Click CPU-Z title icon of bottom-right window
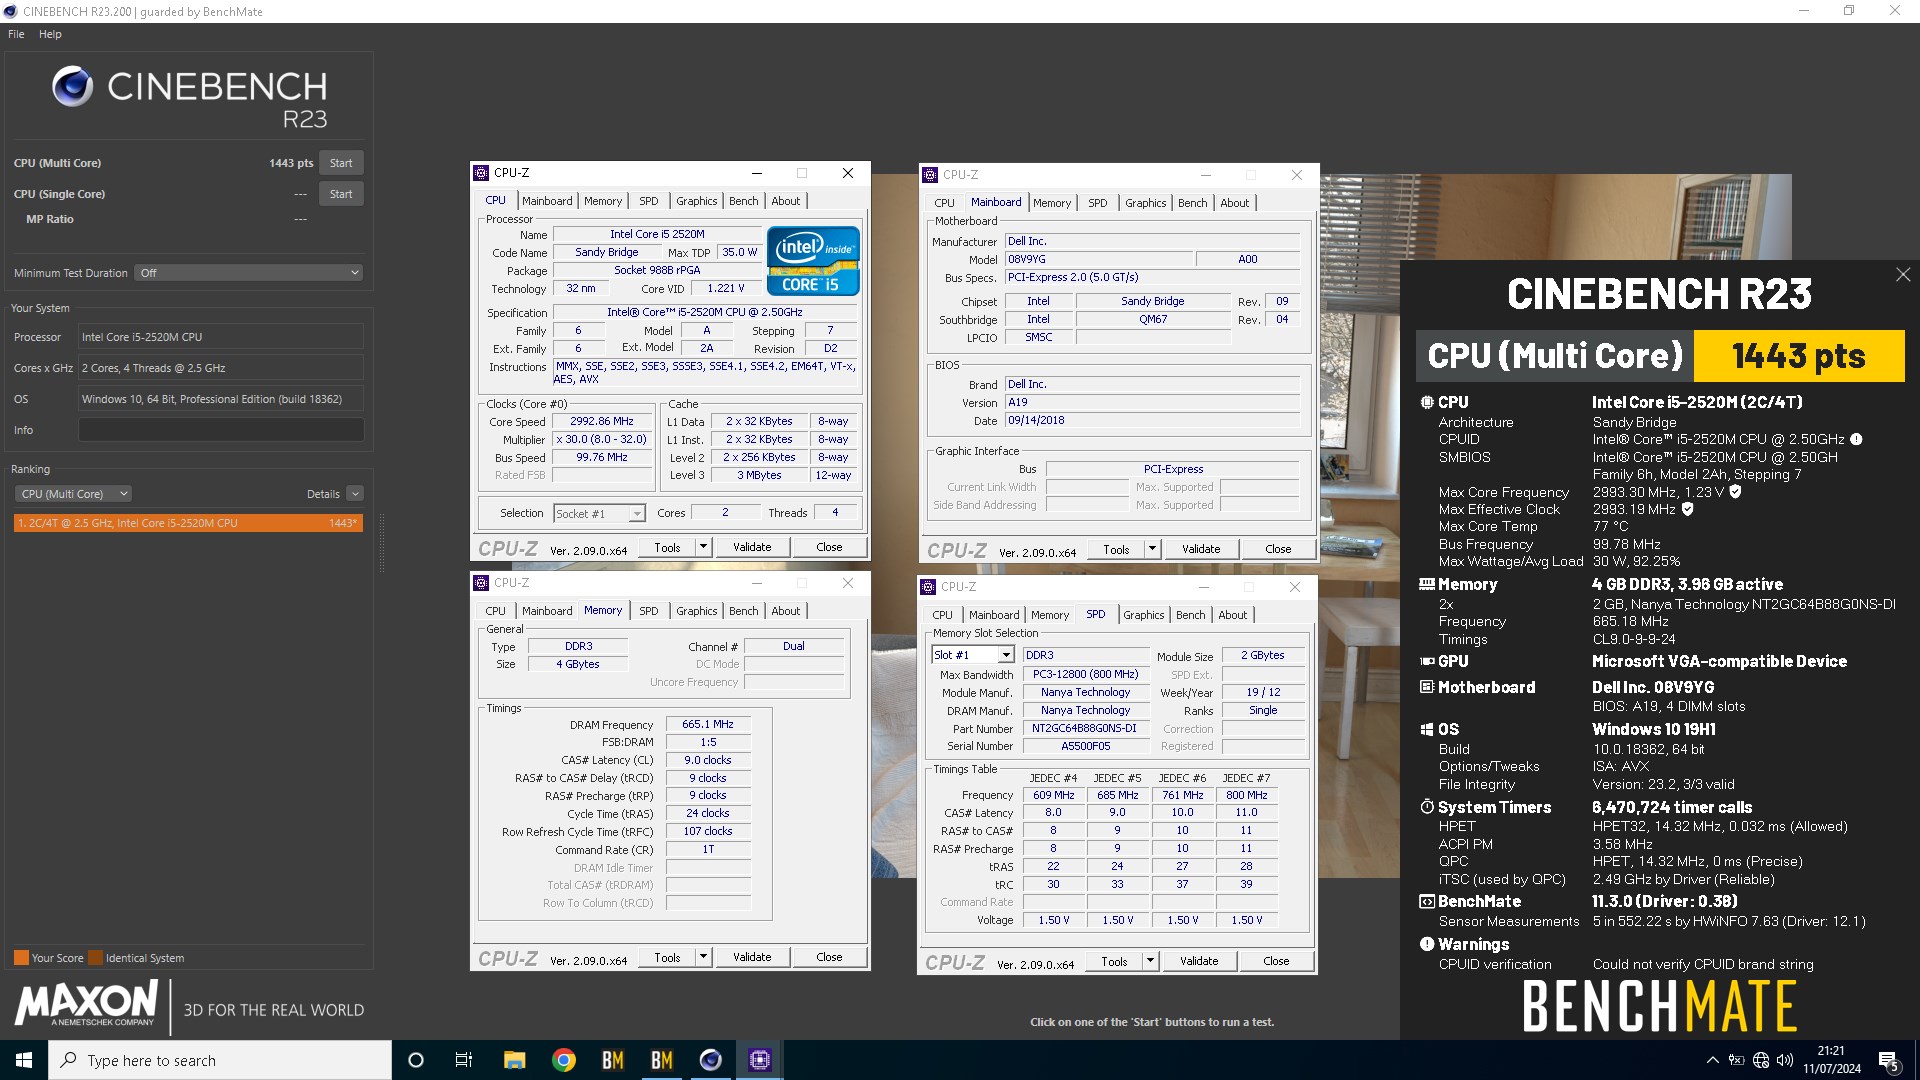 [x=928, y=587]
